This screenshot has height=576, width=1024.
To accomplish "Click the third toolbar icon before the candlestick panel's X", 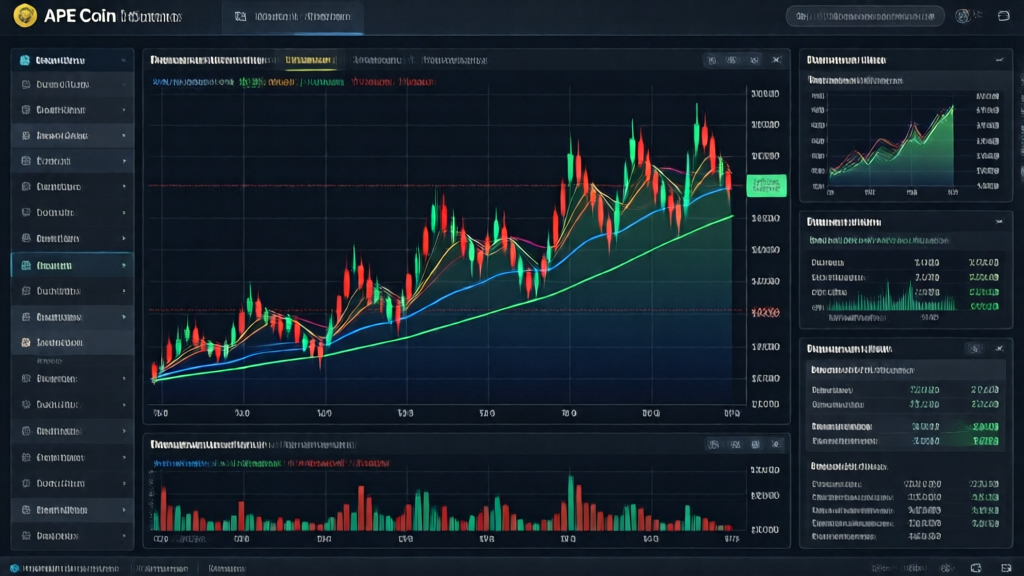I will (754, 60).
